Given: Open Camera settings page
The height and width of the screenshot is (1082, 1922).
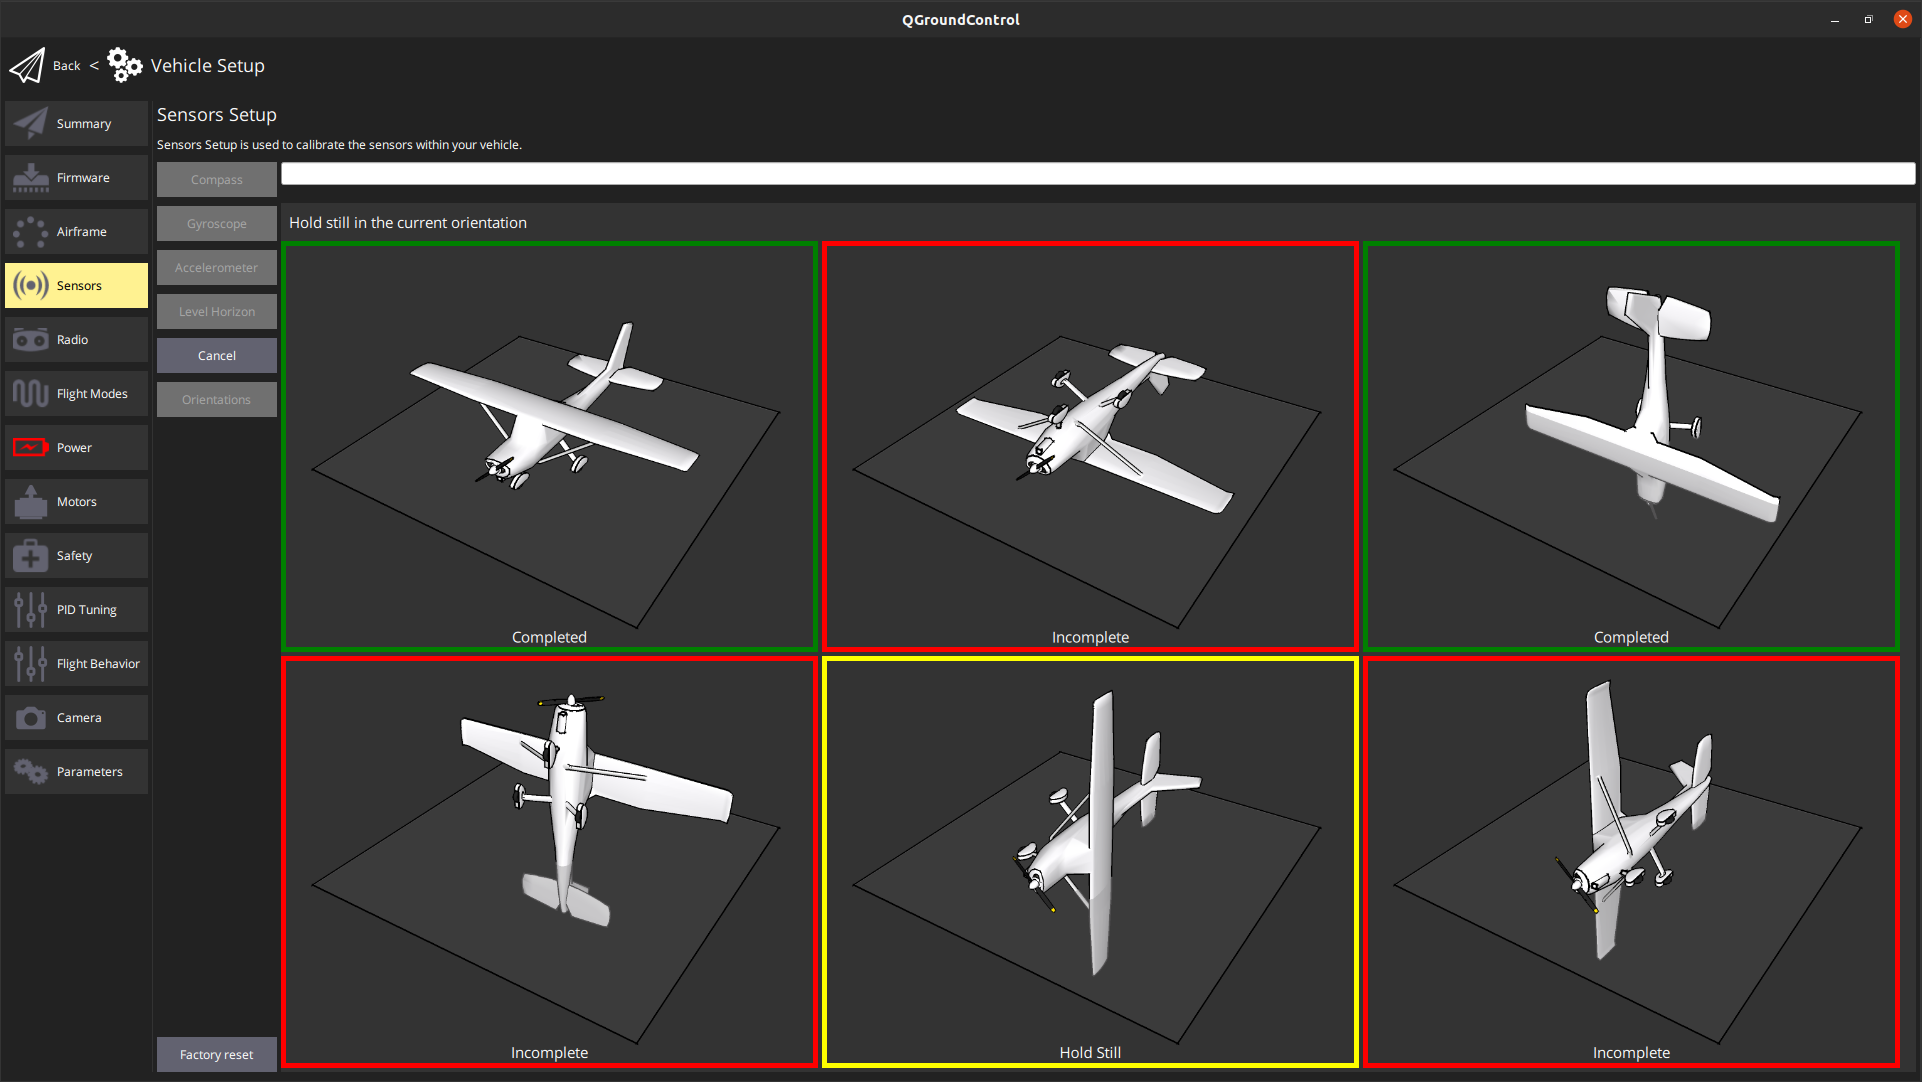Looking at the screenshot, I should point(76,717).
